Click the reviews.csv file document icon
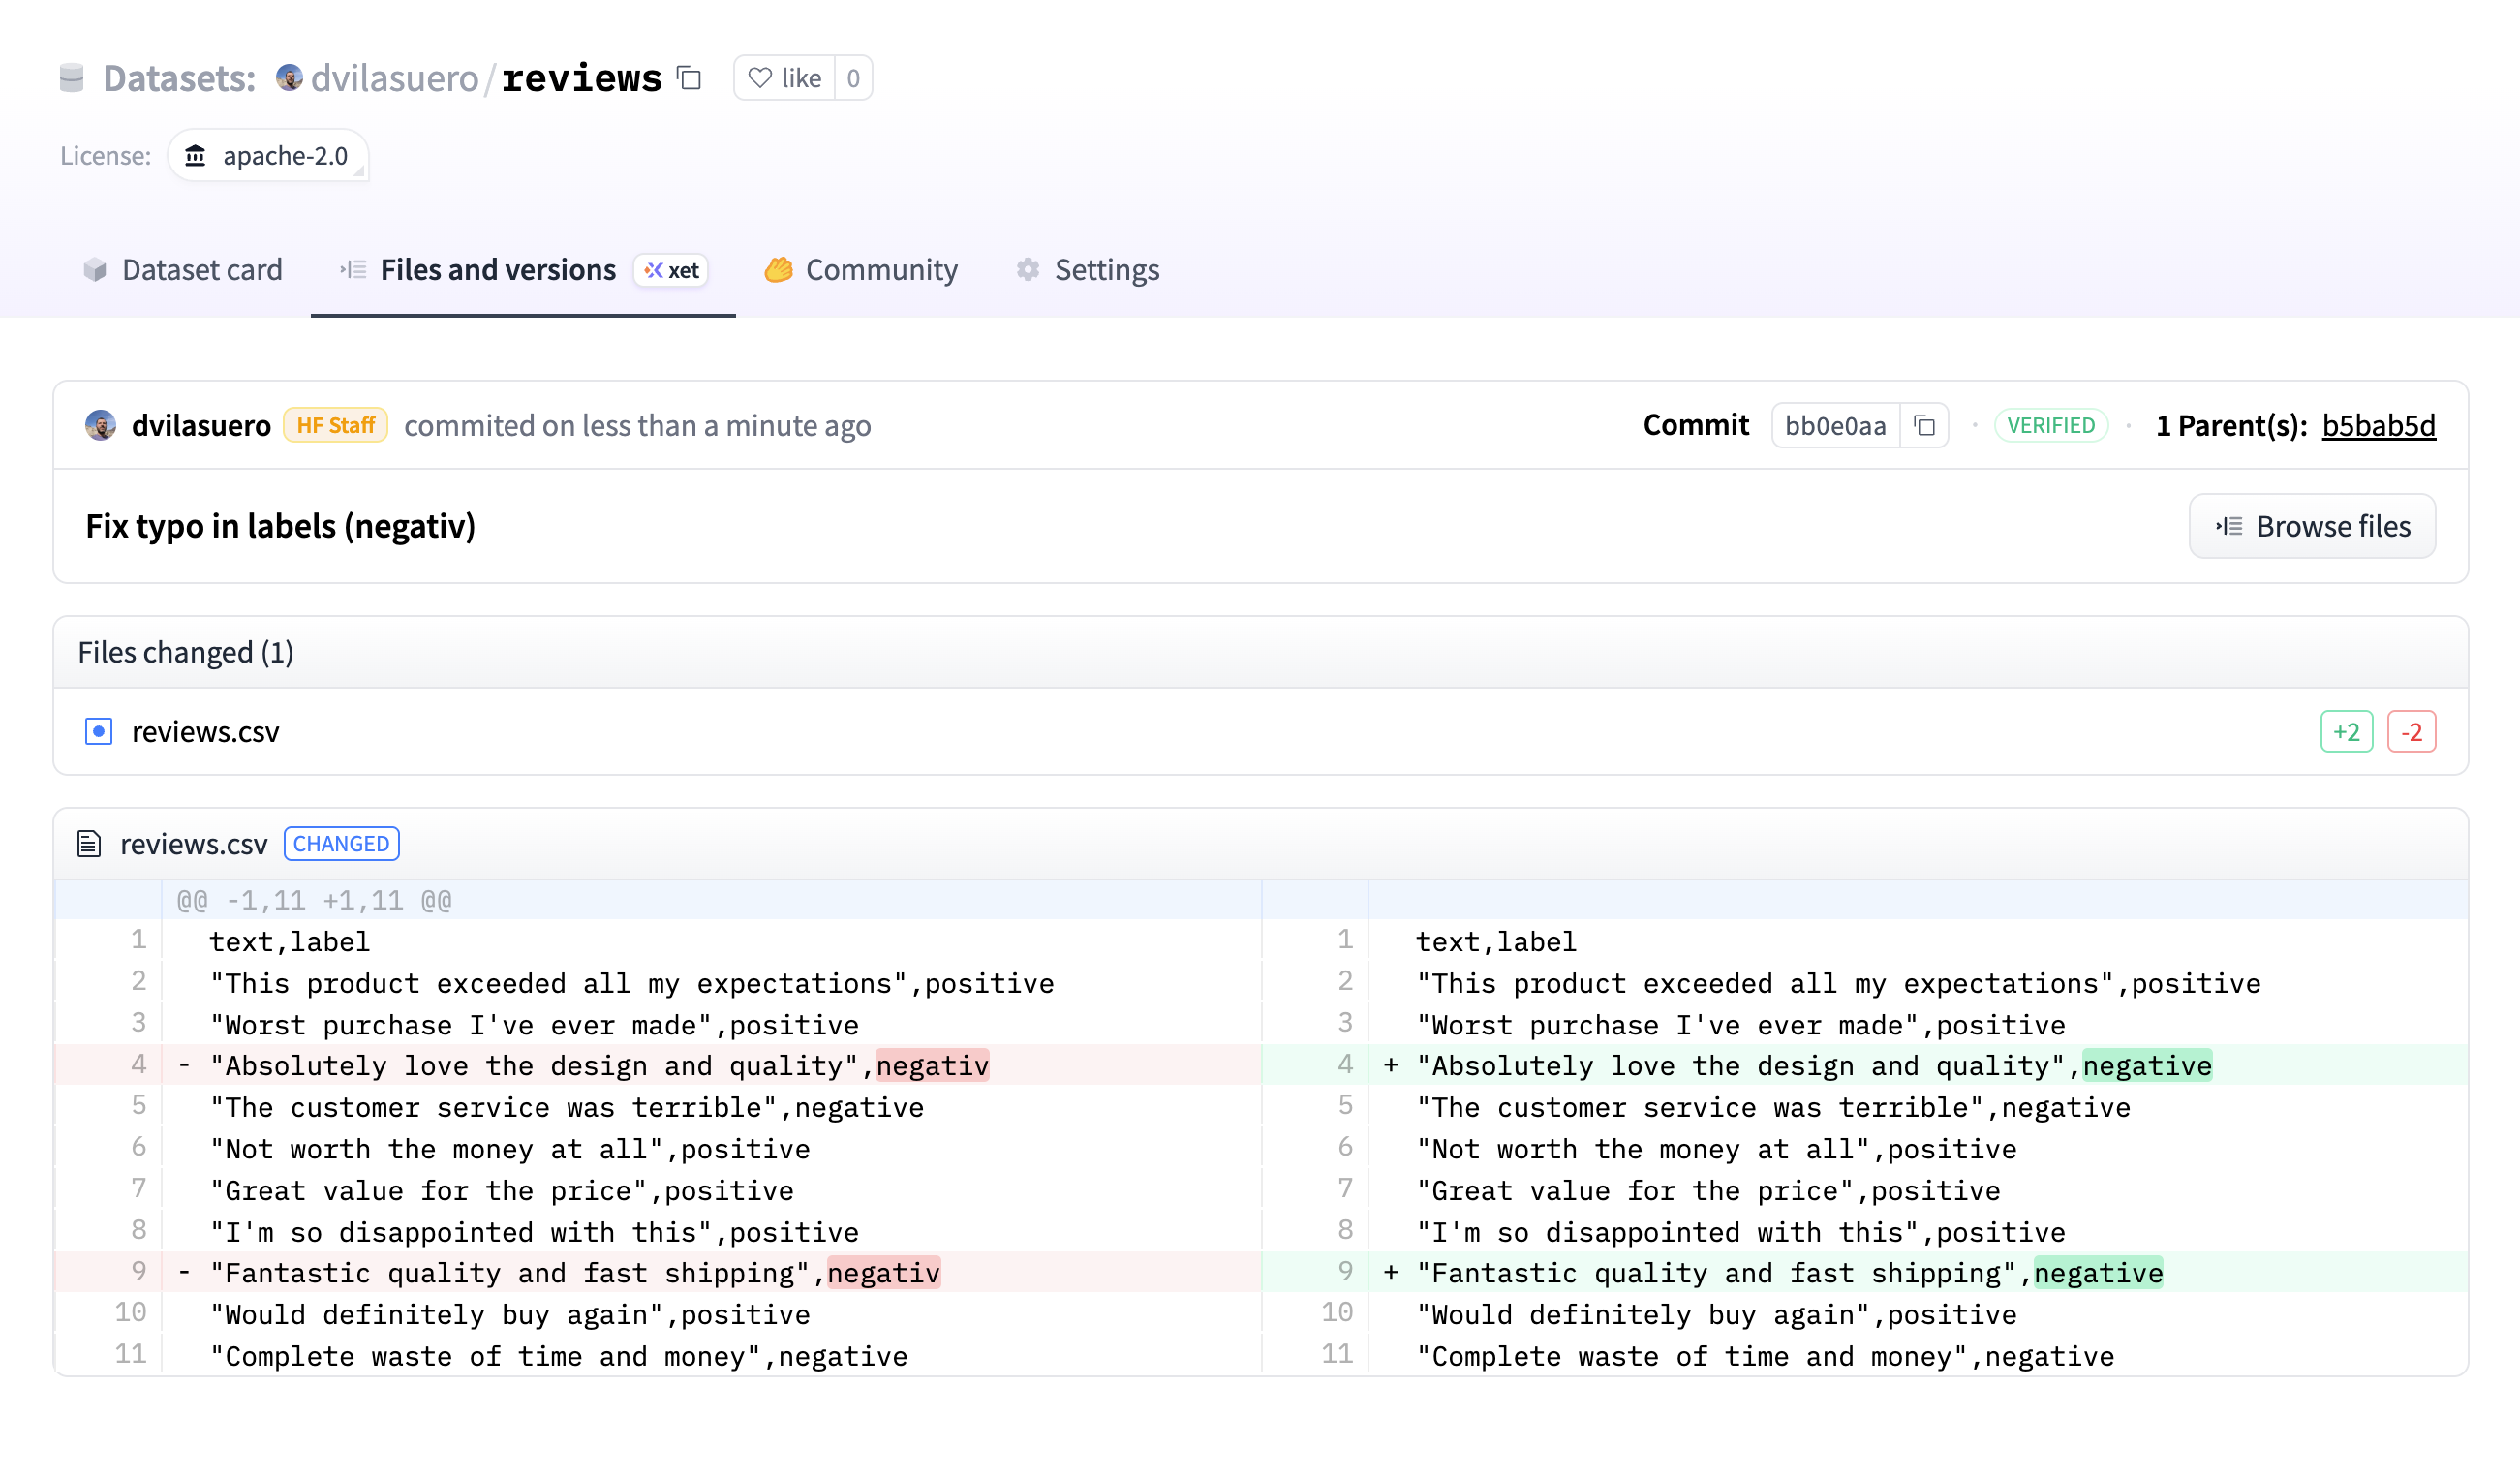The image size is (2520, 1480). click(90, 843)
